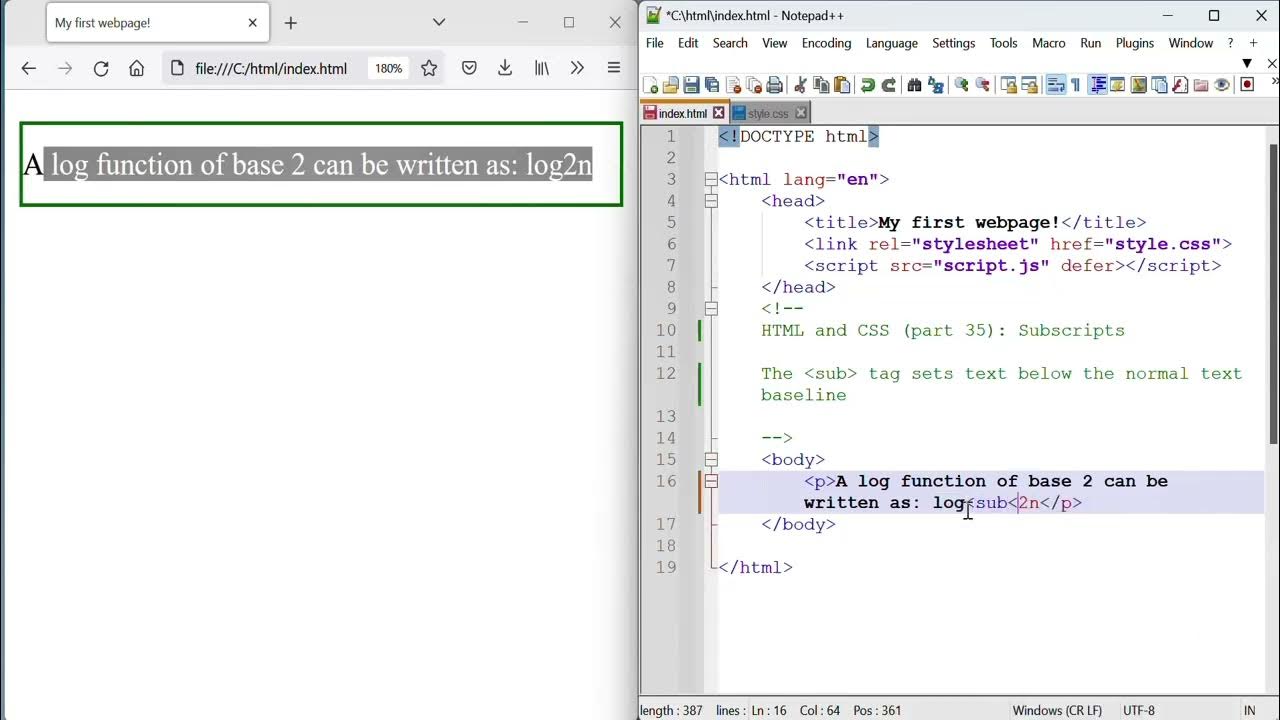Click the Print toolbar icon
This screenshot has height=720, width=1280.
pos(774,85)
